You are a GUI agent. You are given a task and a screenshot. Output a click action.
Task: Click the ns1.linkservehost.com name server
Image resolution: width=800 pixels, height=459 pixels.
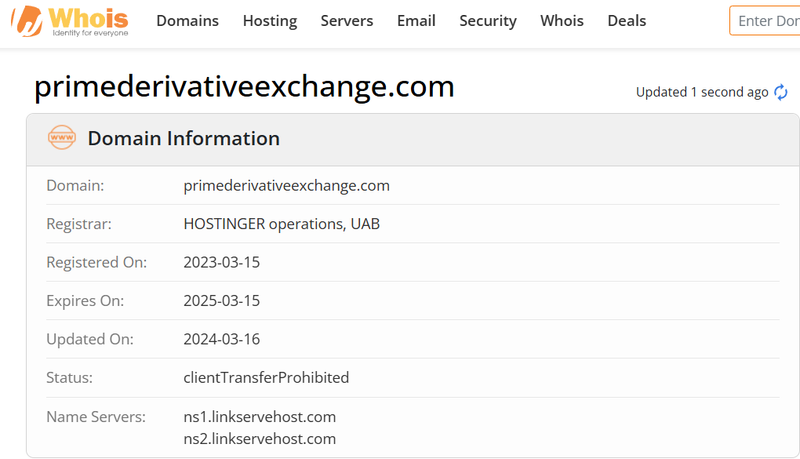tap(260, 417)
